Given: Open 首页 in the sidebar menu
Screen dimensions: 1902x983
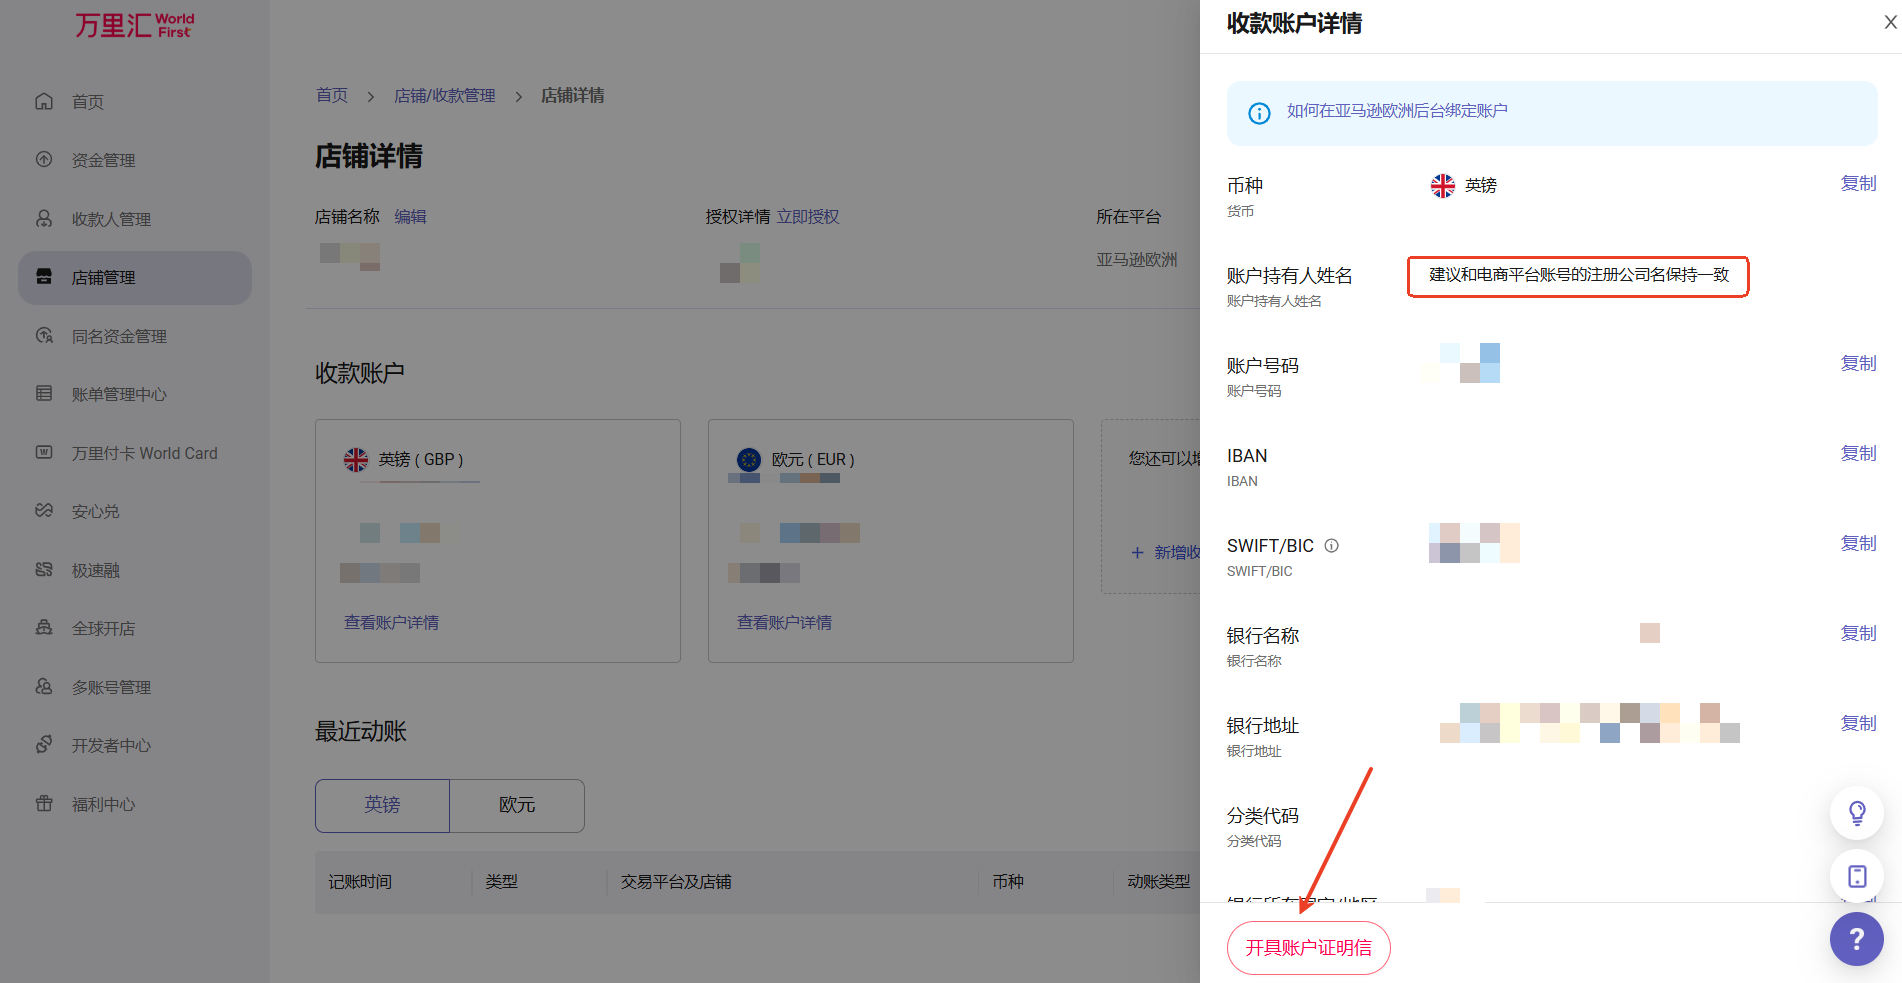Looking at the screenshot, I should pyautogui.click(x=88, y=102).
